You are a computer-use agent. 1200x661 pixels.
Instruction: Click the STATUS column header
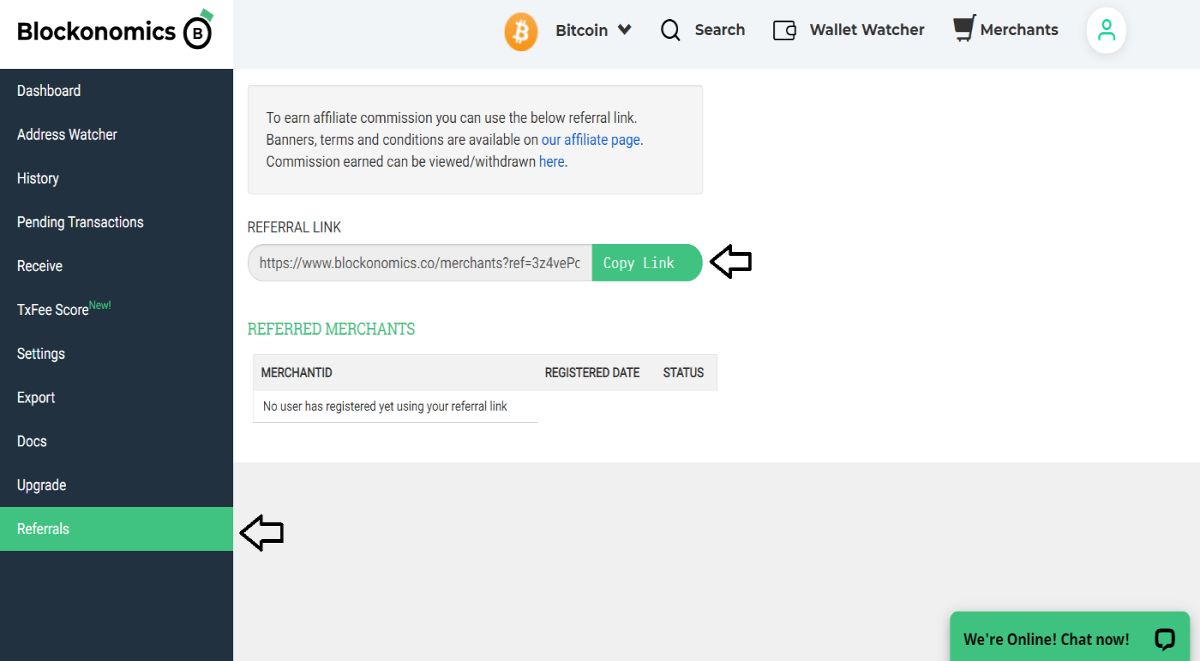(x=683, y=373)
